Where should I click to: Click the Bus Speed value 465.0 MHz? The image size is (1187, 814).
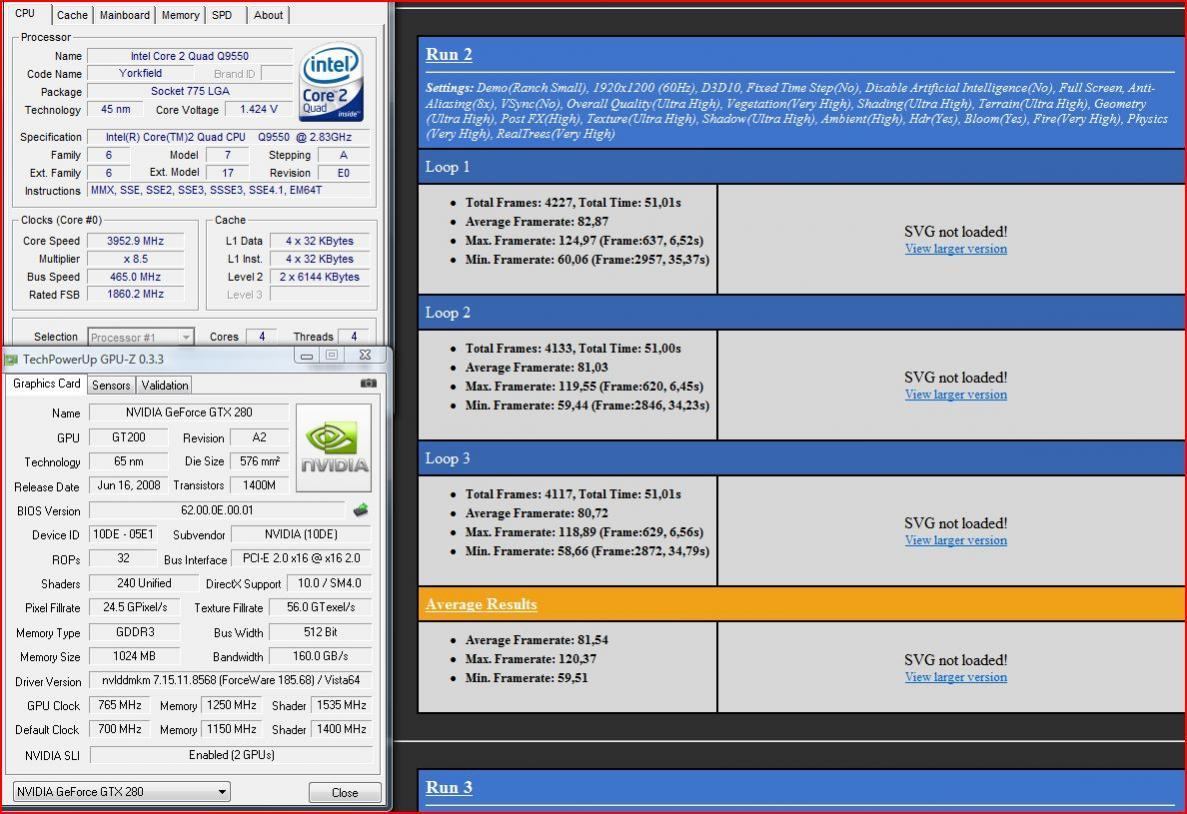pyautogui.click(x=135, y=276)
